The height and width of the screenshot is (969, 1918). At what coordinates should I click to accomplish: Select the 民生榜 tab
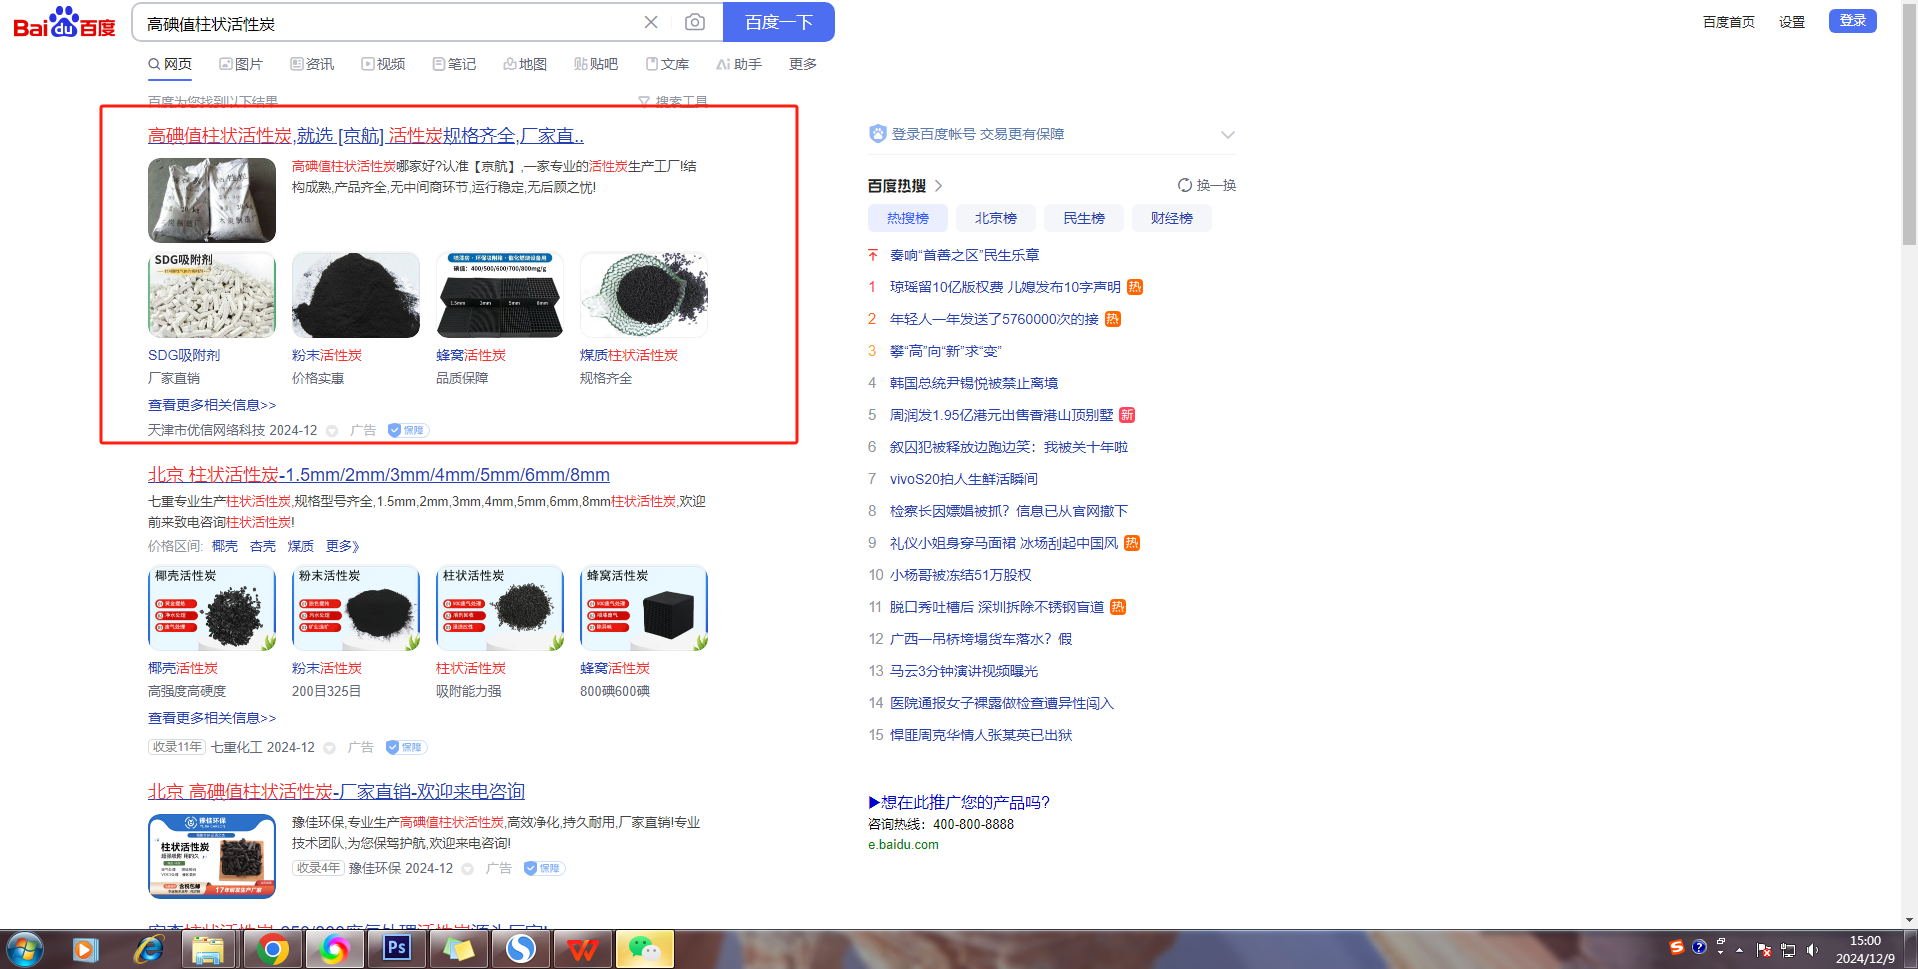pos(1084,218)
